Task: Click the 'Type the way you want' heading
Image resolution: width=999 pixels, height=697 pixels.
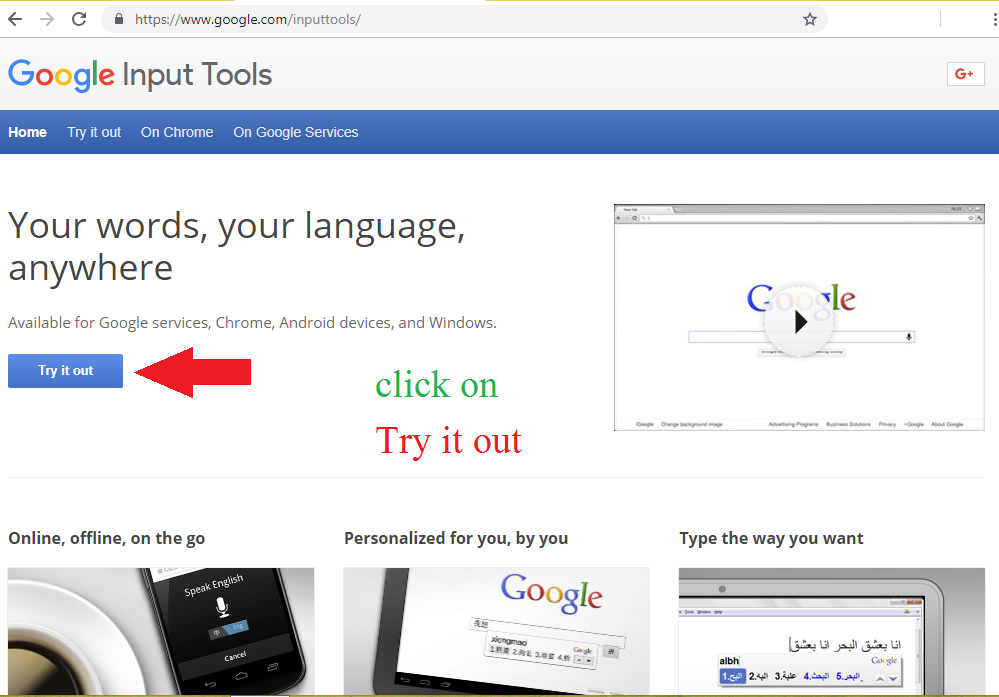Action: click(772, 539)
